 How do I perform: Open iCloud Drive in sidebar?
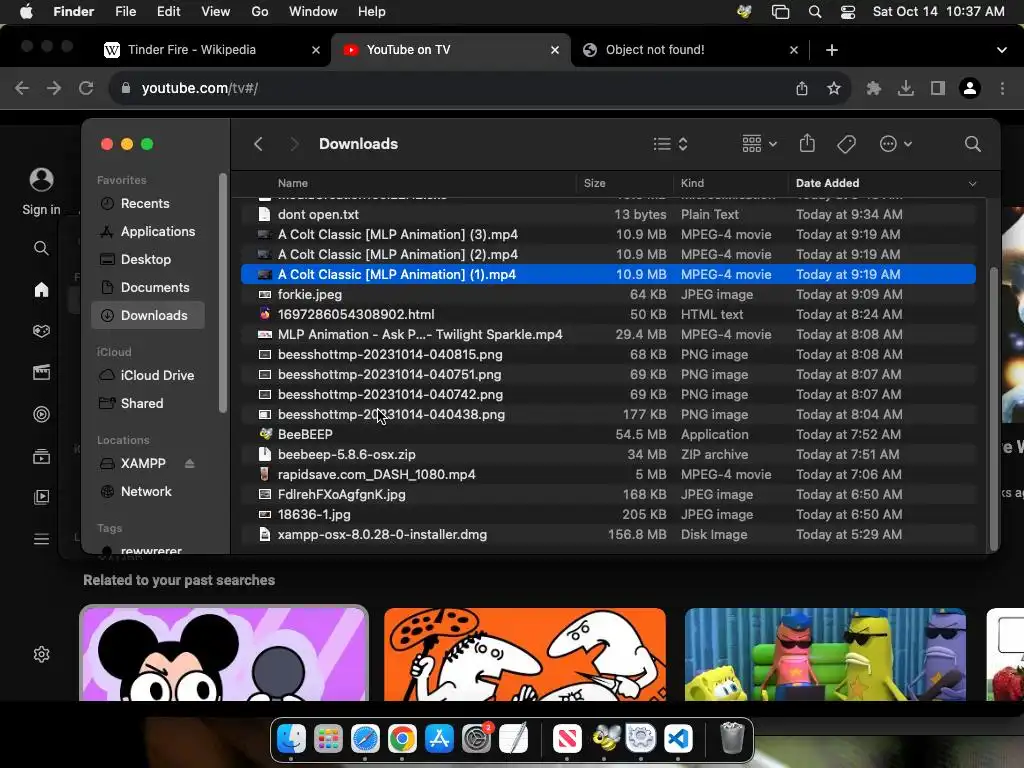point(148,376)
